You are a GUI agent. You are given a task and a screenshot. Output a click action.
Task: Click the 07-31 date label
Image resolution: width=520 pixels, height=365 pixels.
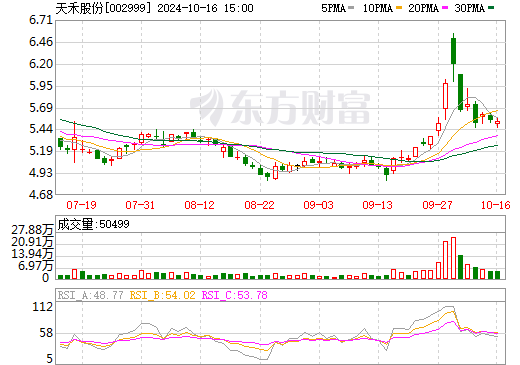click(140, 205)
